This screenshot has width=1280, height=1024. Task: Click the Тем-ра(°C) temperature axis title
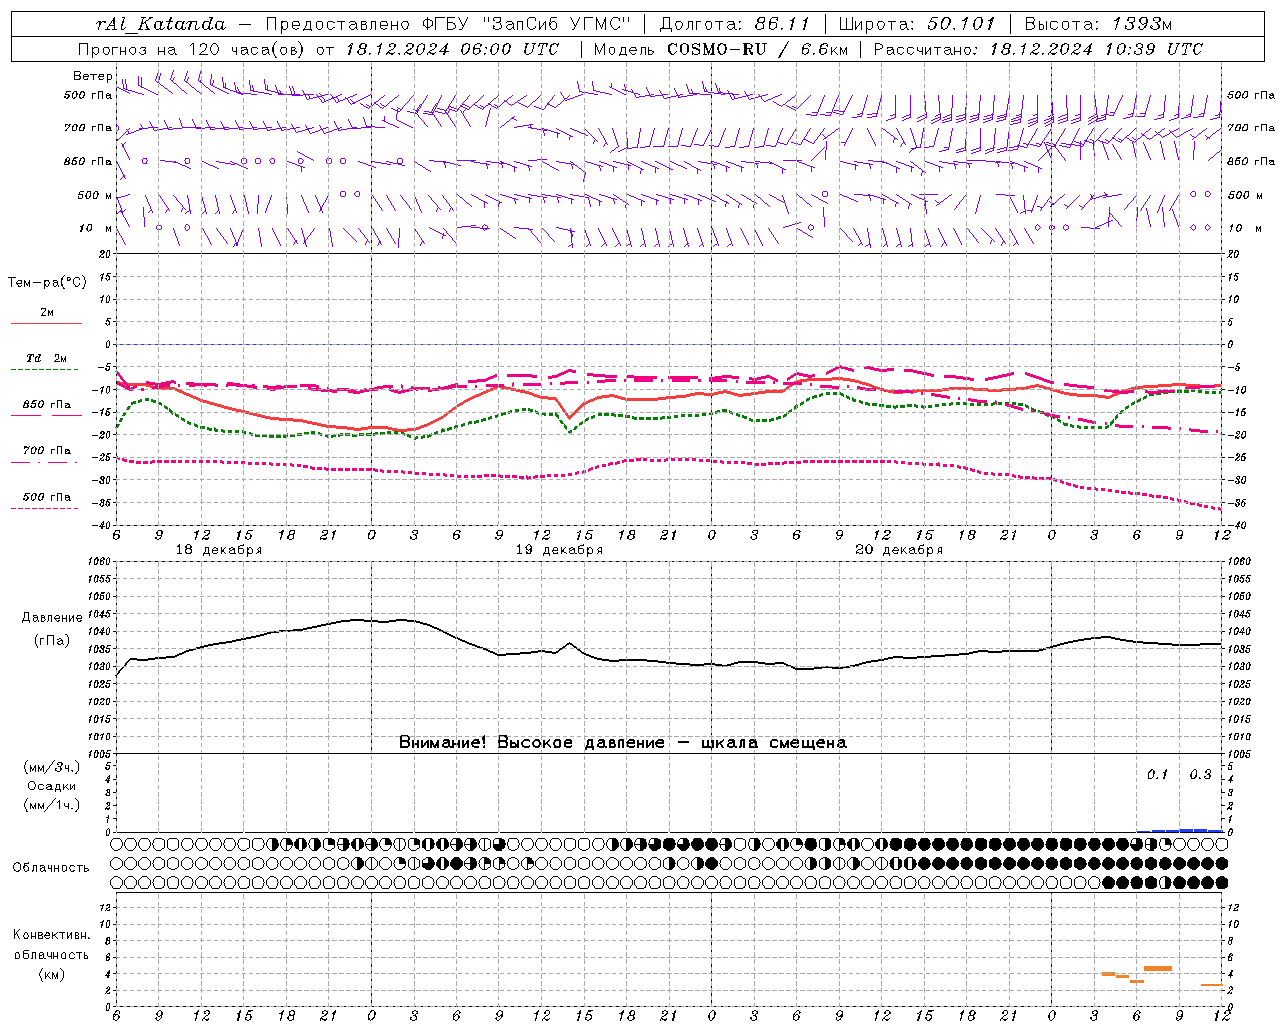click(47, 283)
